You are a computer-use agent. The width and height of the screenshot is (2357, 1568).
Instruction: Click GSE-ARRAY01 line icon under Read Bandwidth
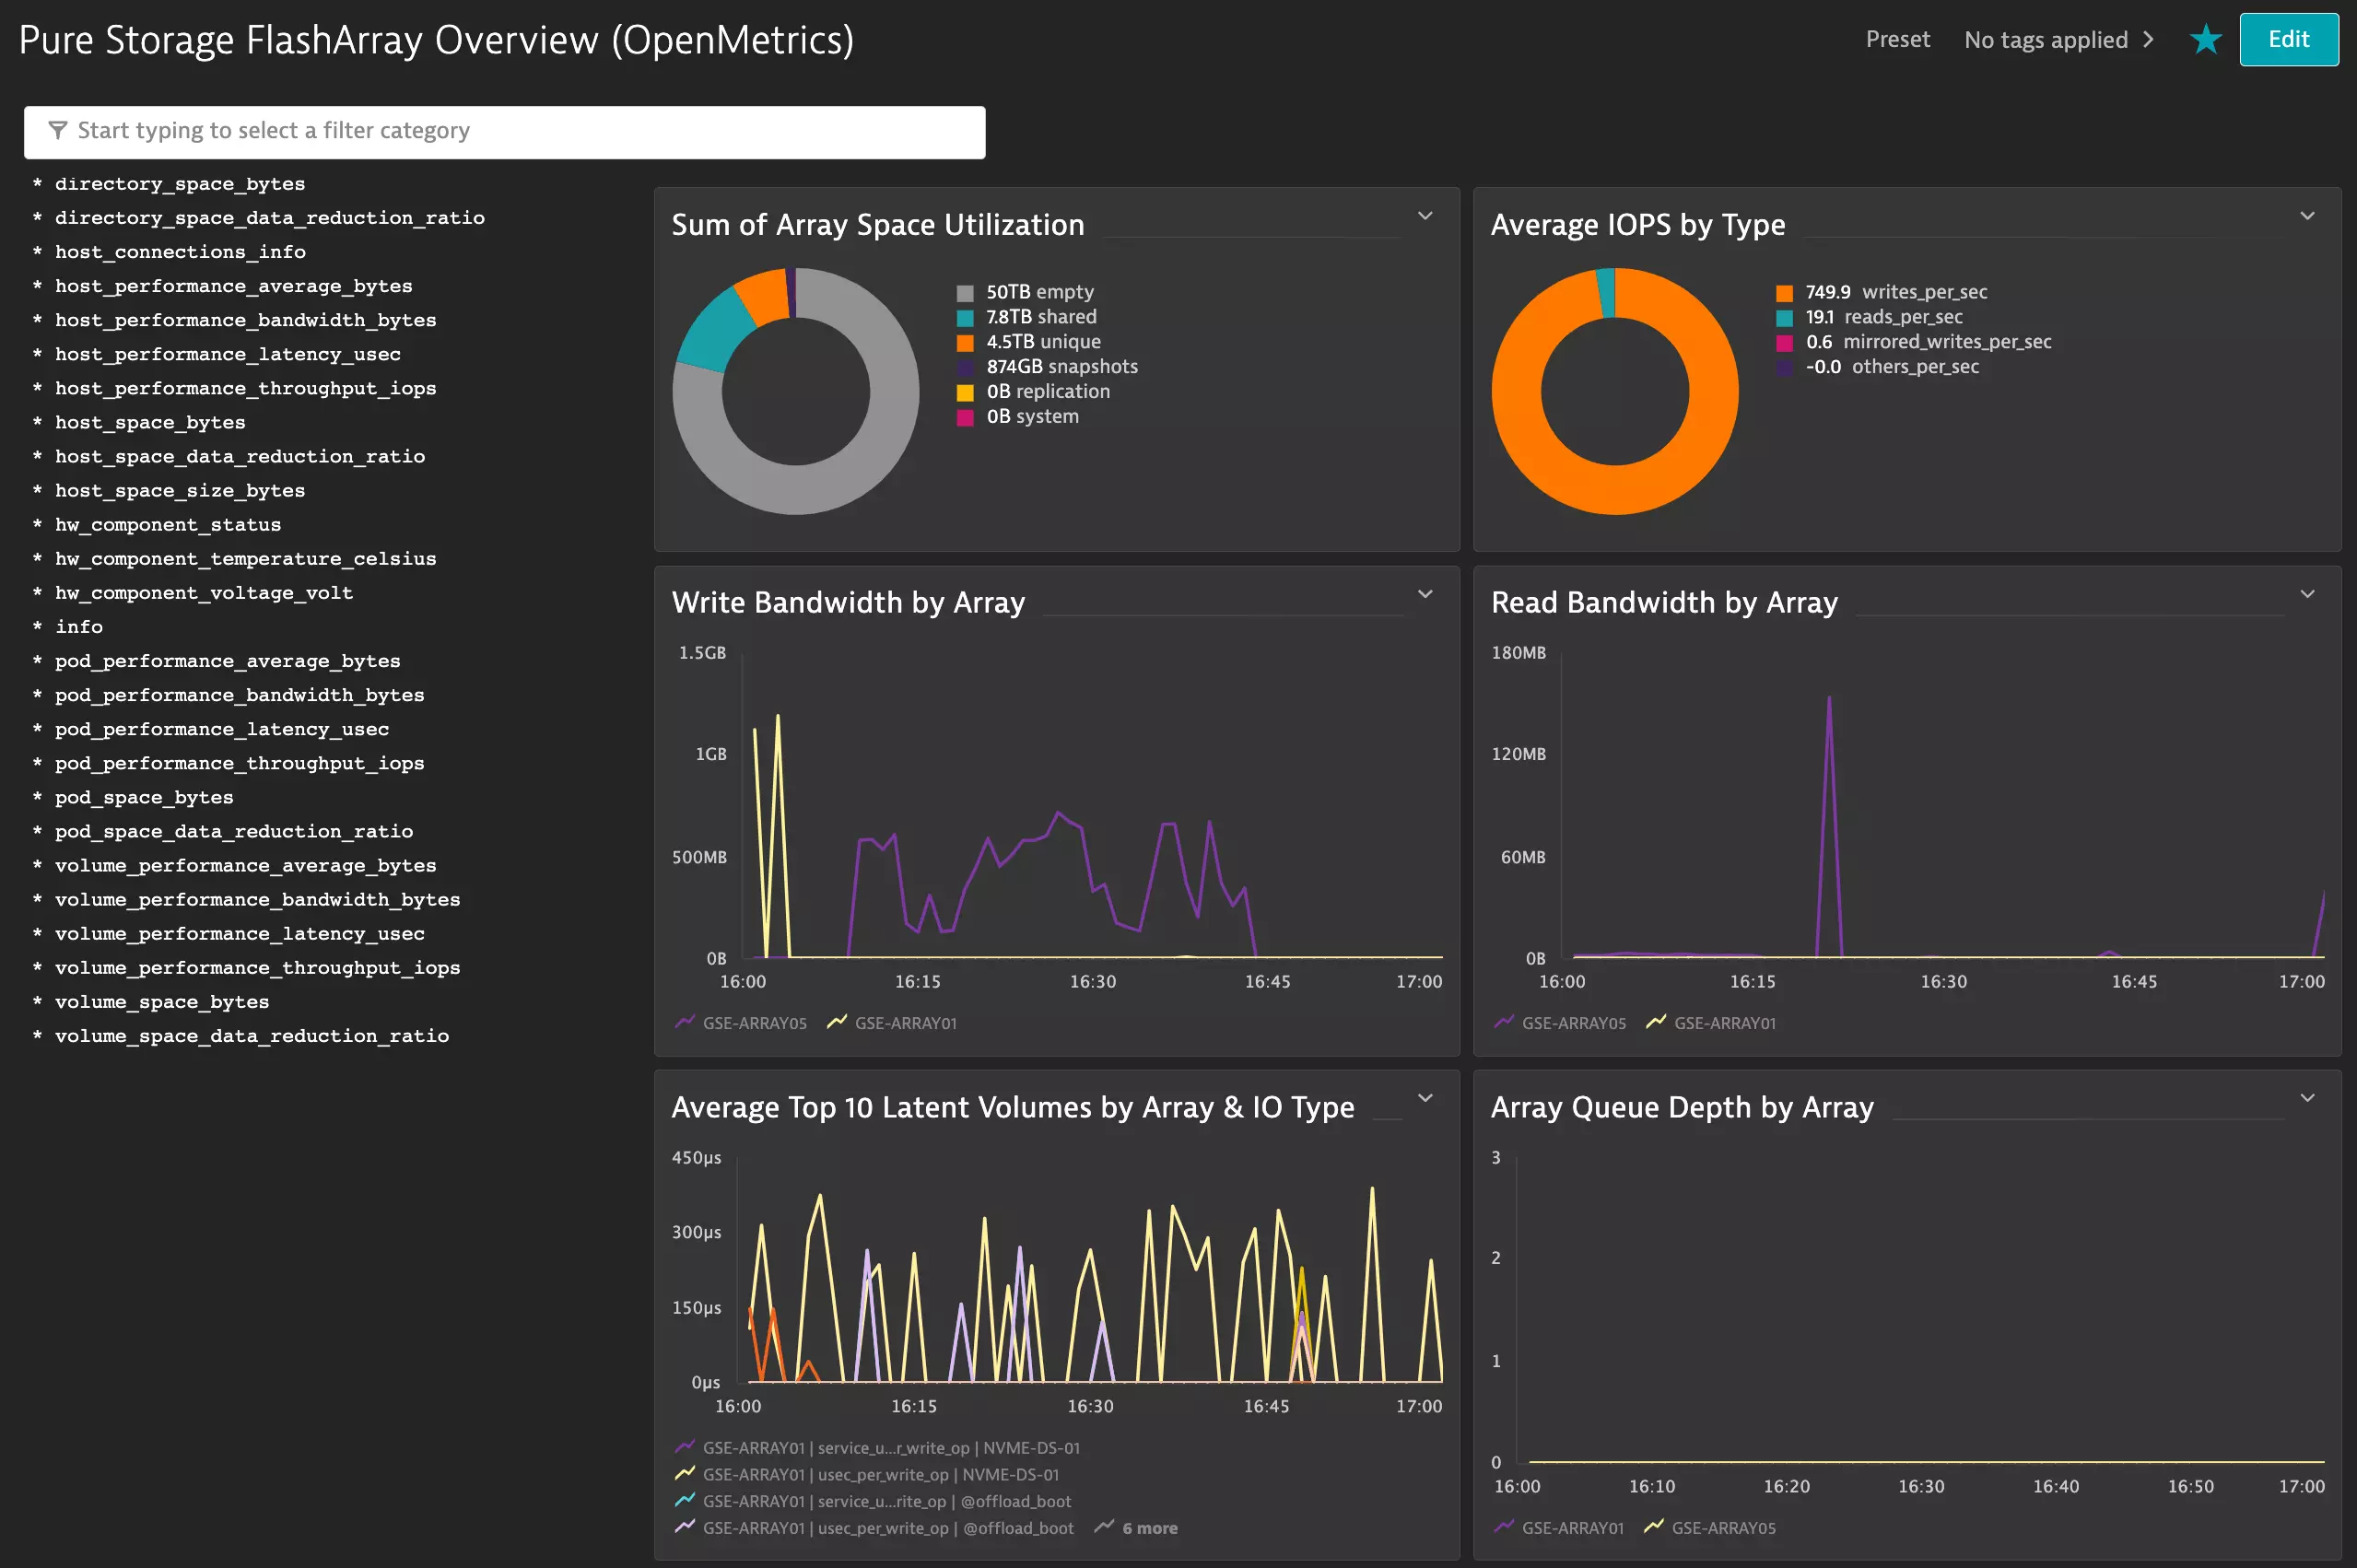coord(1657,1022)
